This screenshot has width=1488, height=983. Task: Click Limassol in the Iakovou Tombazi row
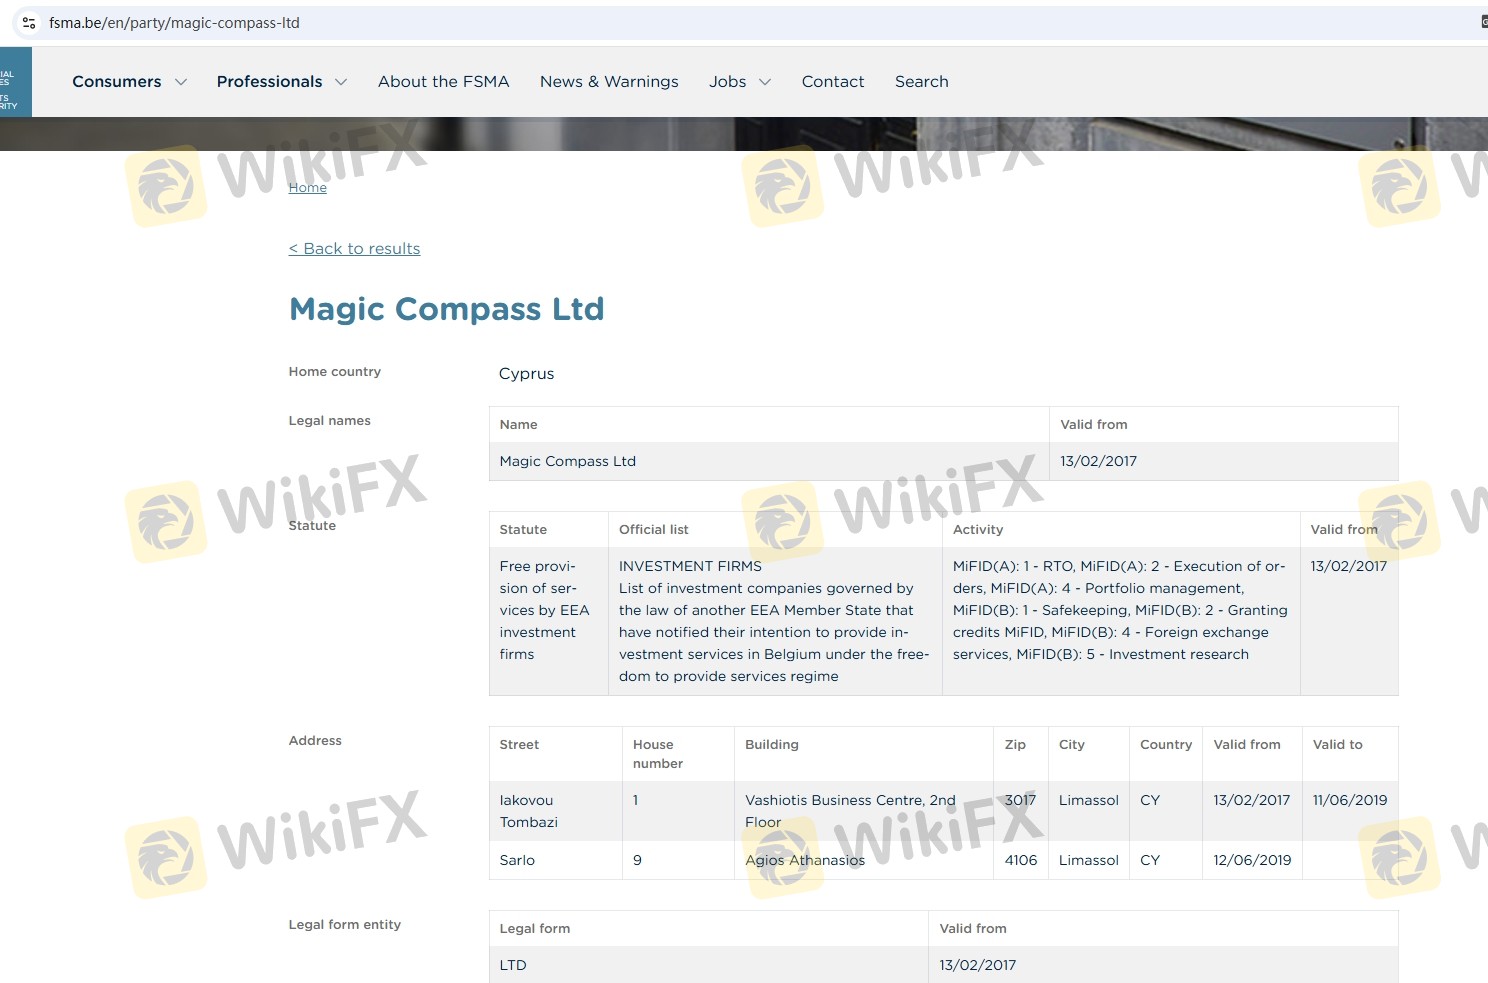[1089, 800]
